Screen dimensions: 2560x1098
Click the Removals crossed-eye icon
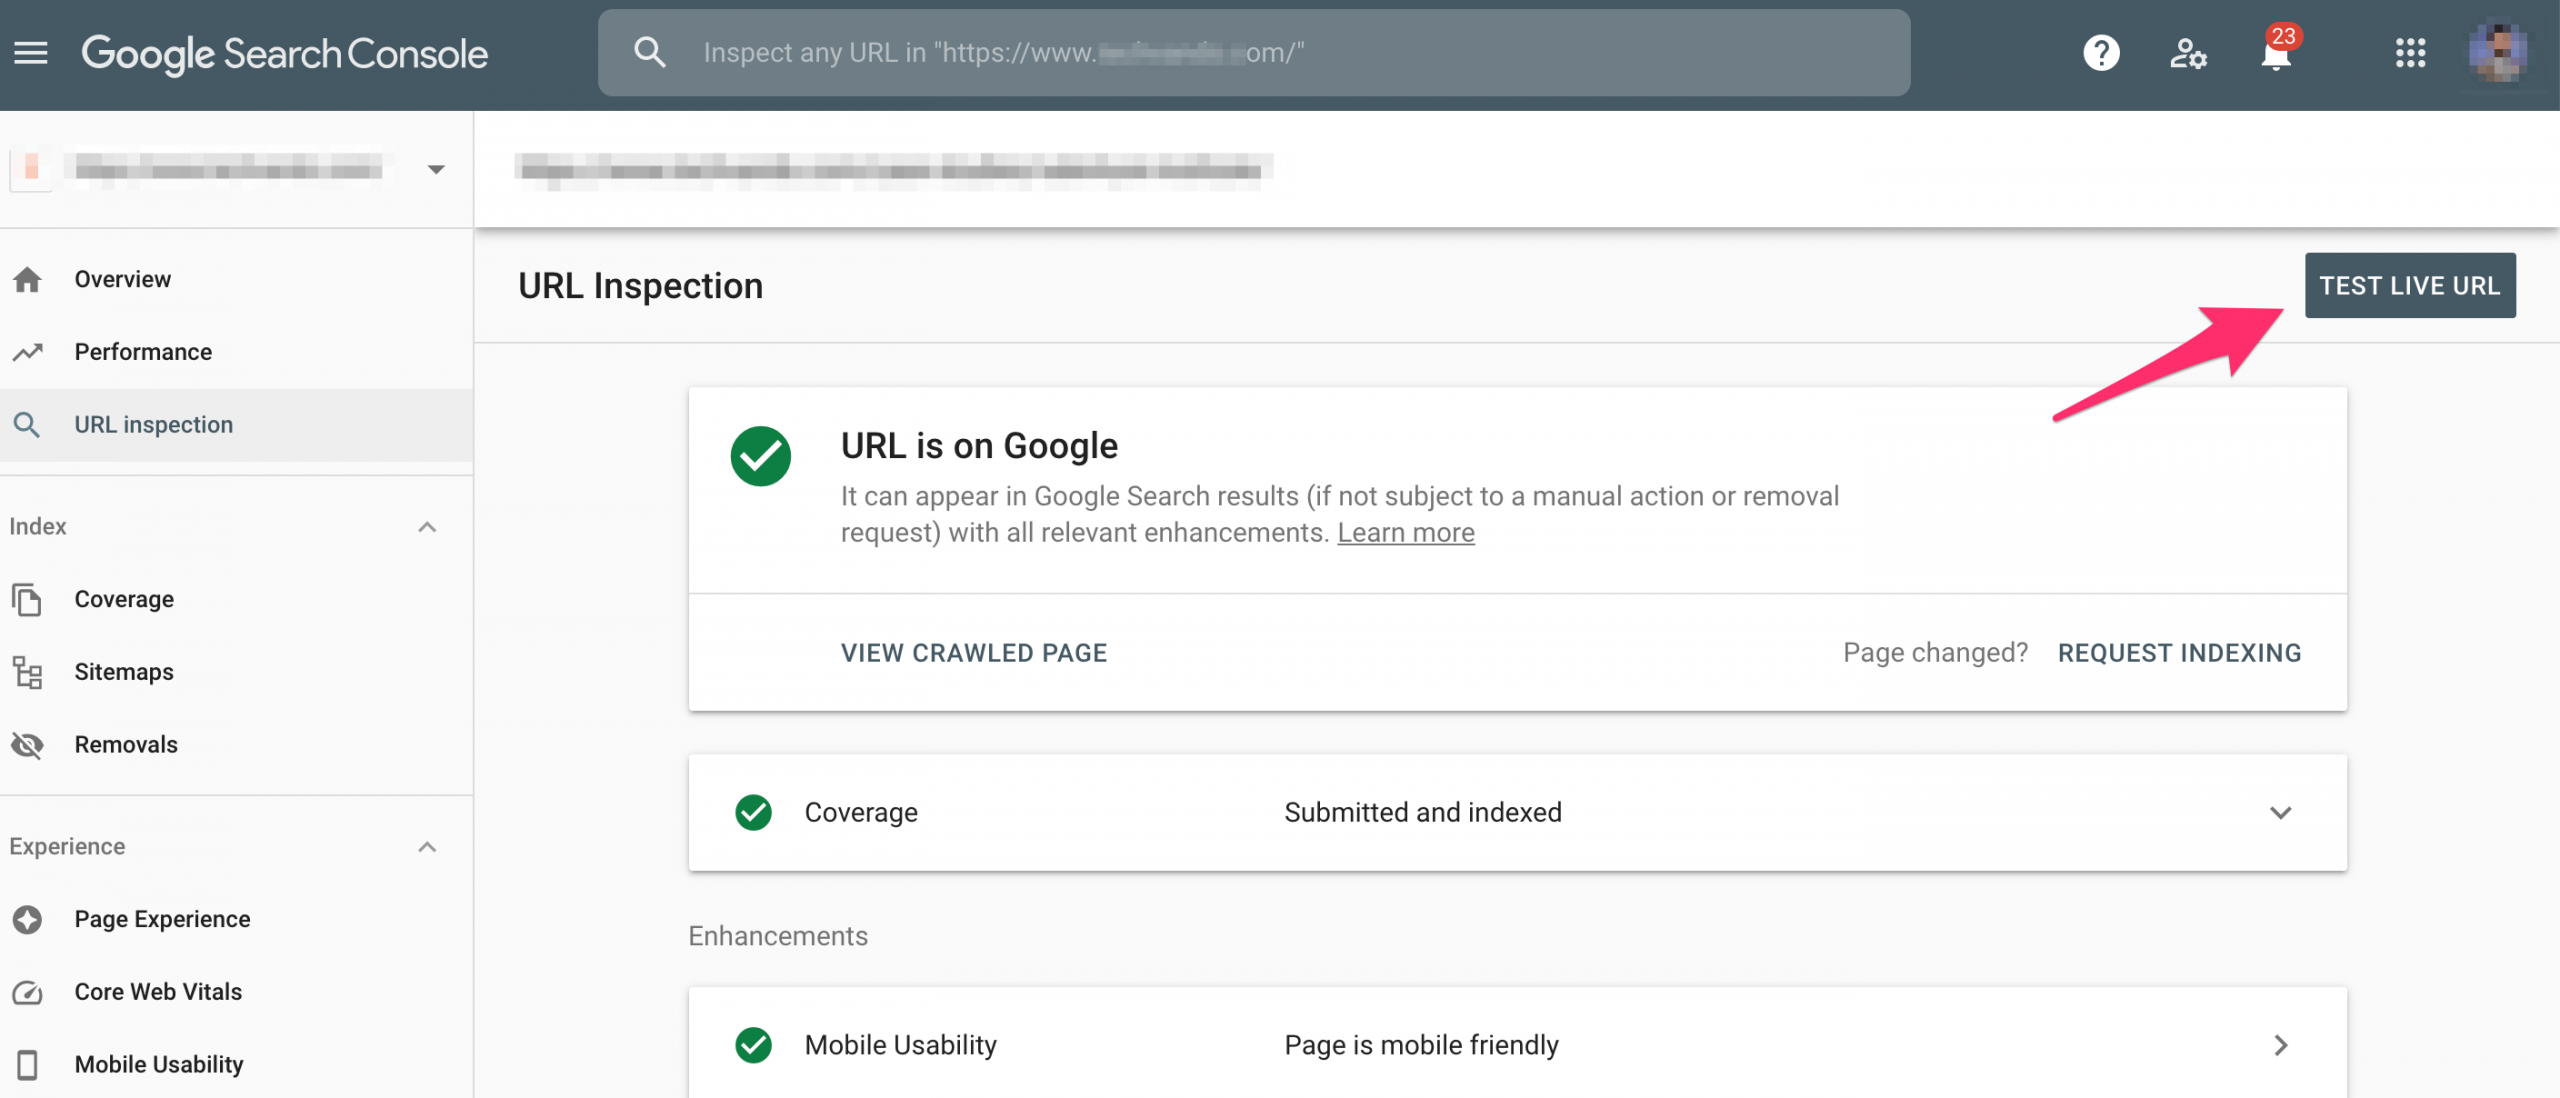click(x=27, y=745)
